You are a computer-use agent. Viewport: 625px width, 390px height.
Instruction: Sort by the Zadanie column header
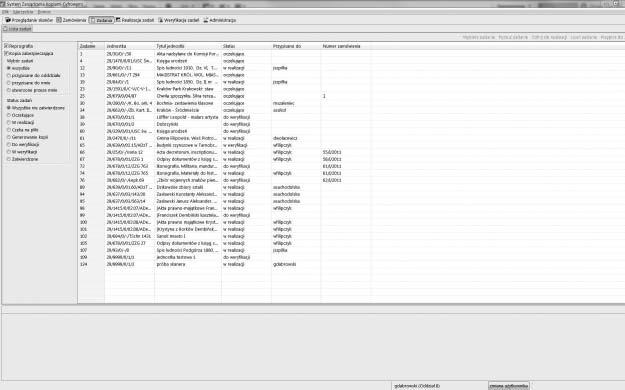[x=91, y=46]
